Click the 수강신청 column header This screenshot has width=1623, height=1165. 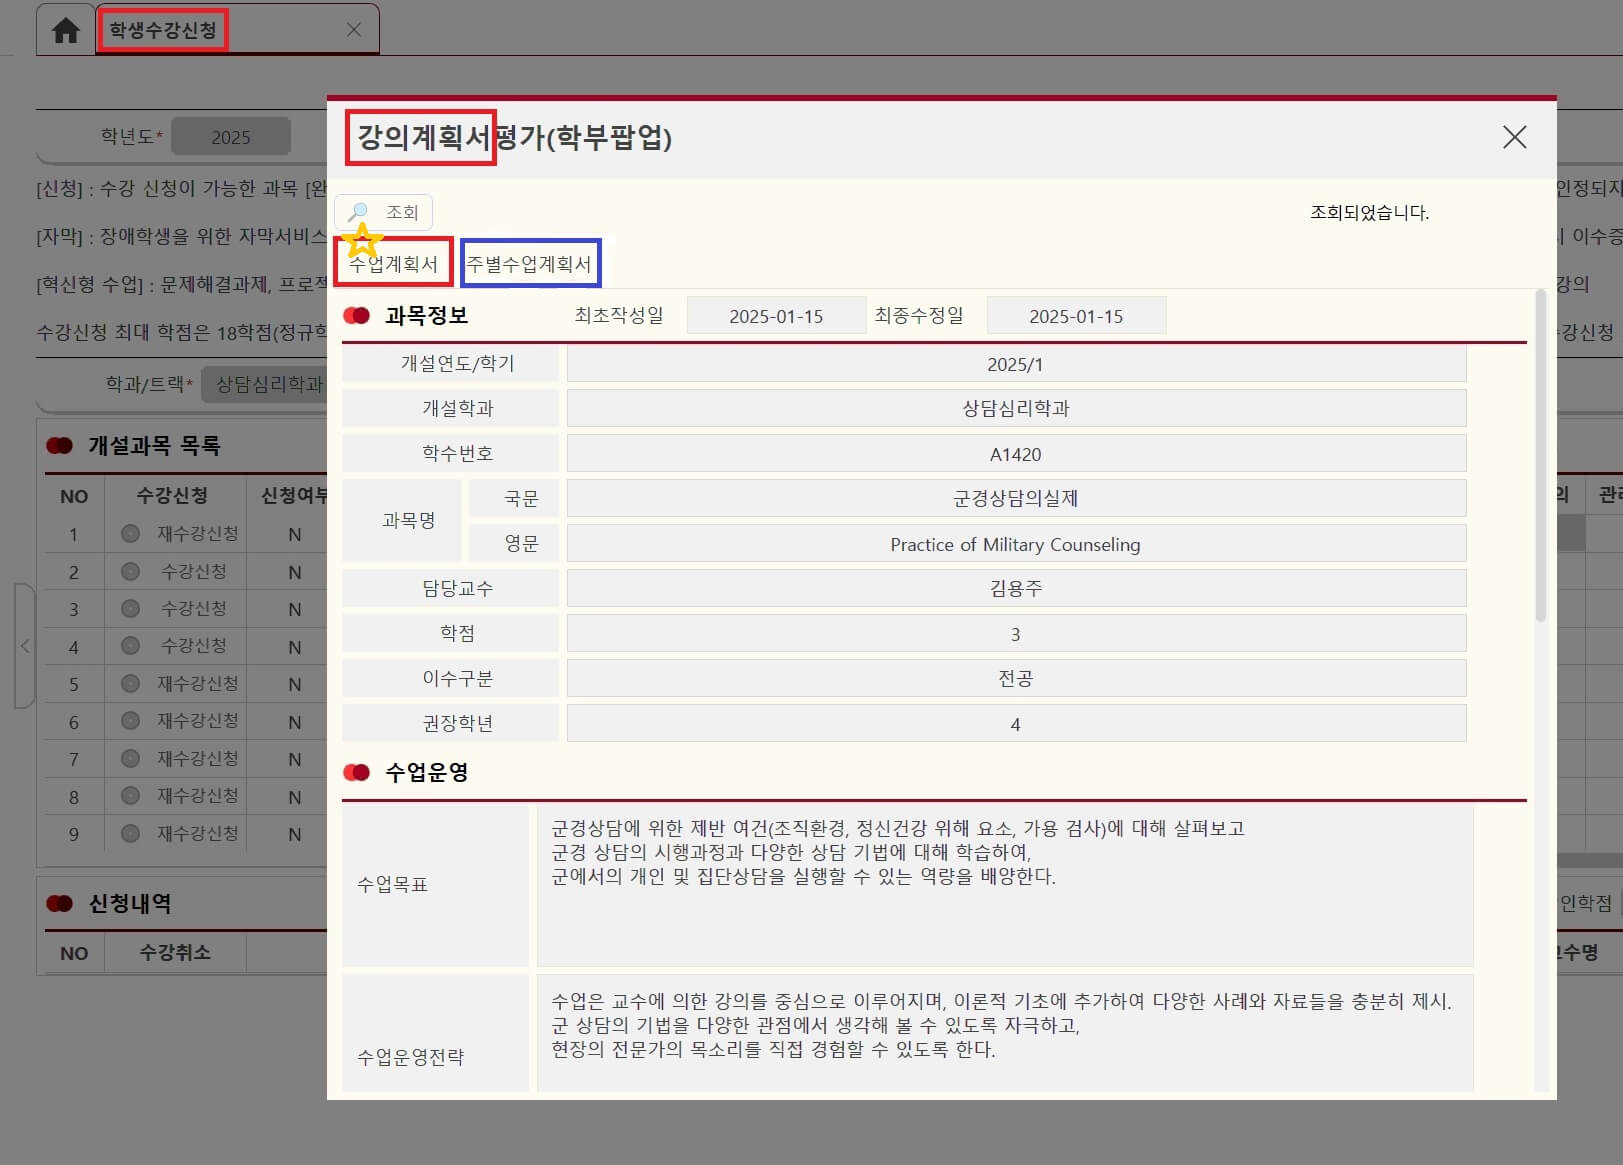[x=173, y=495]
